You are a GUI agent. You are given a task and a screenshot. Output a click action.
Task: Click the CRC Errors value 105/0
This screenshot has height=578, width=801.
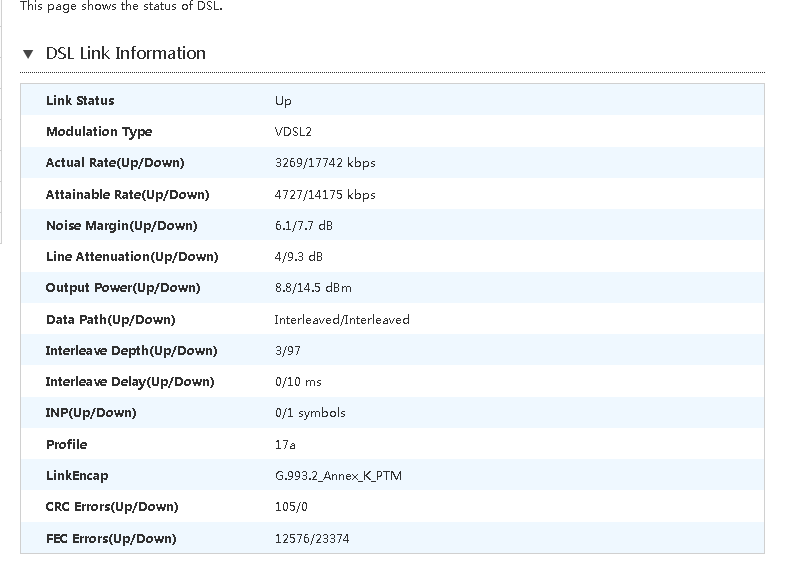[x=291, y=507]
